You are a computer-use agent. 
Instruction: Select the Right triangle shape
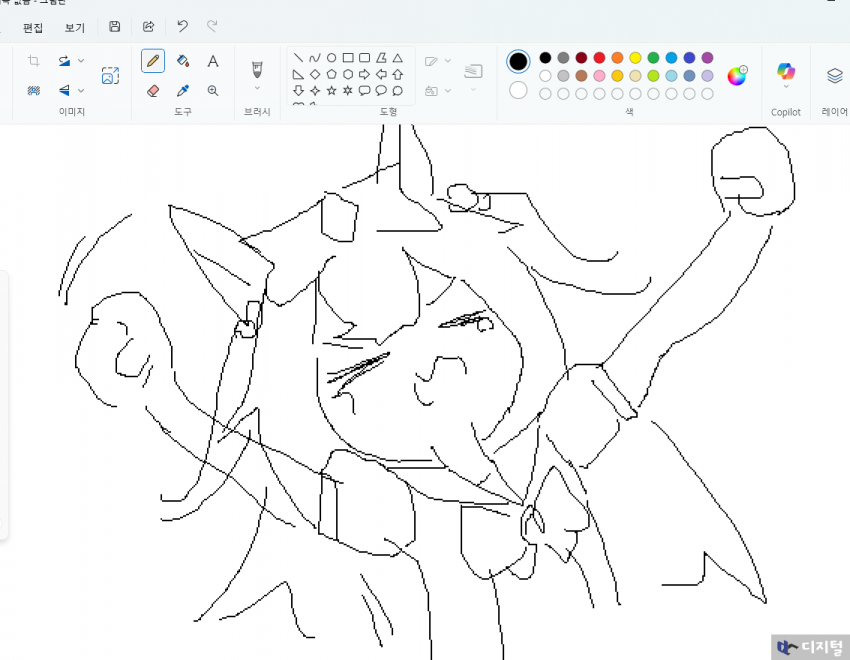point(298,74)
